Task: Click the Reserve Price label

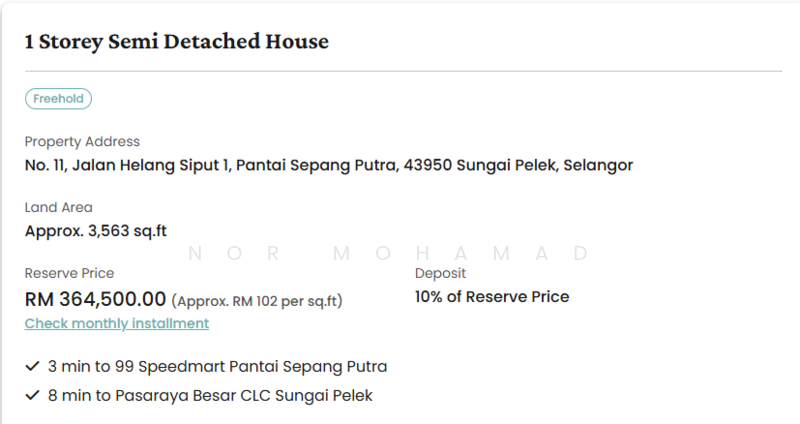Action: point(69,273)
